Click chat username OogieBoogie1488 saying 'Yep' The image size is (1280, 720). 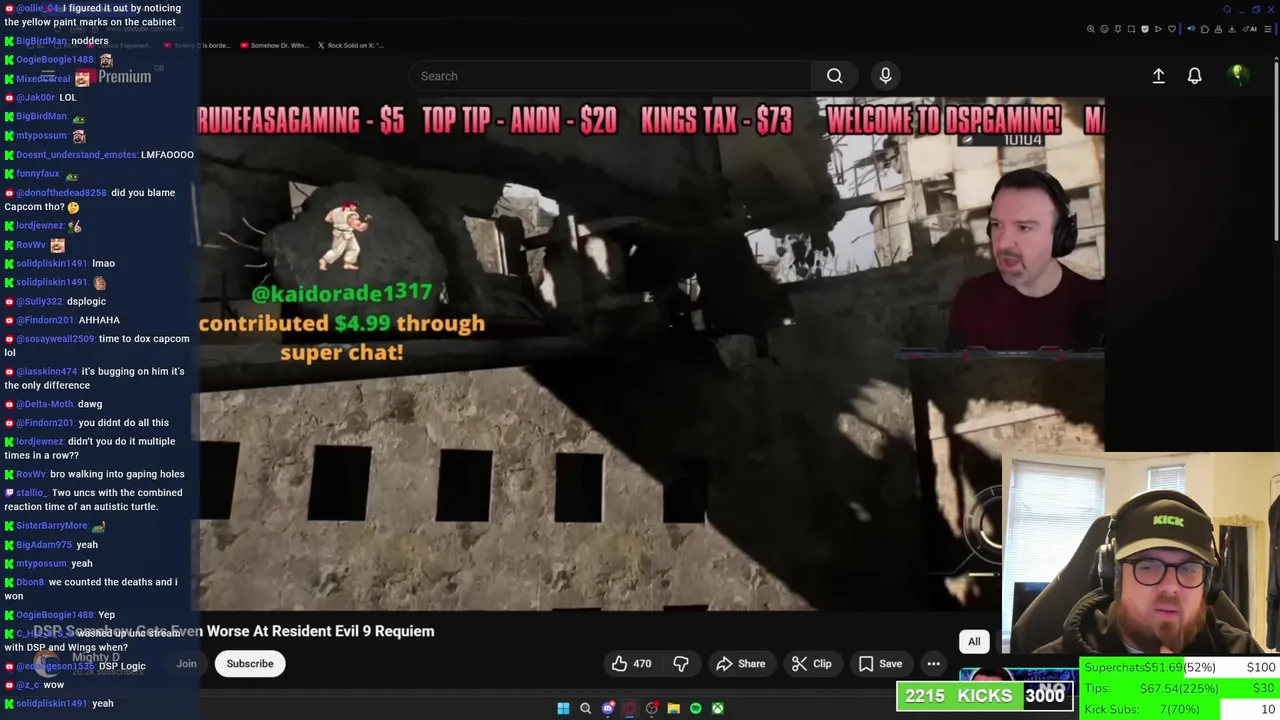[x=55, y=615]
